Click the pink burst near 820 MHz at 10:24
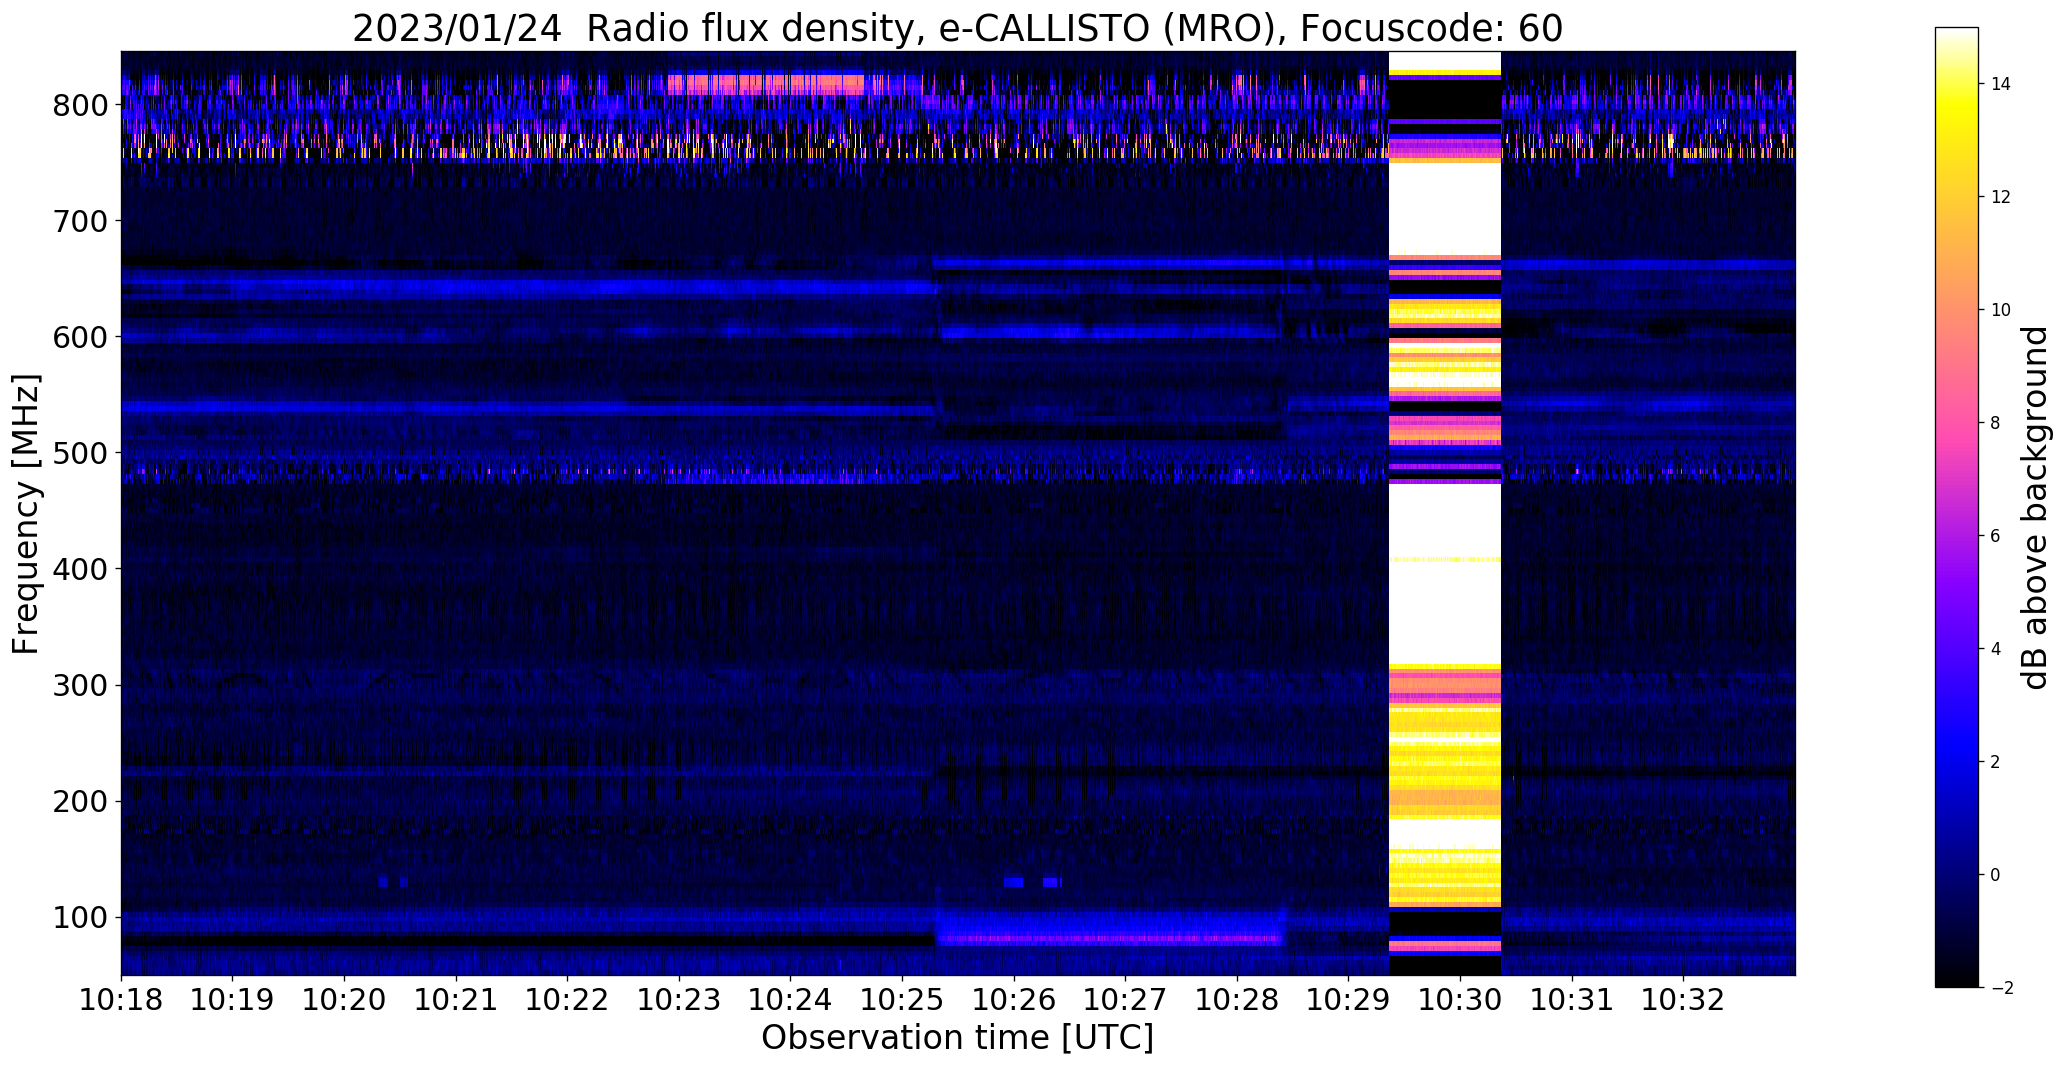Viewport: 2066px width, 1067px height. pyautogui.click(x=765, y=84)
